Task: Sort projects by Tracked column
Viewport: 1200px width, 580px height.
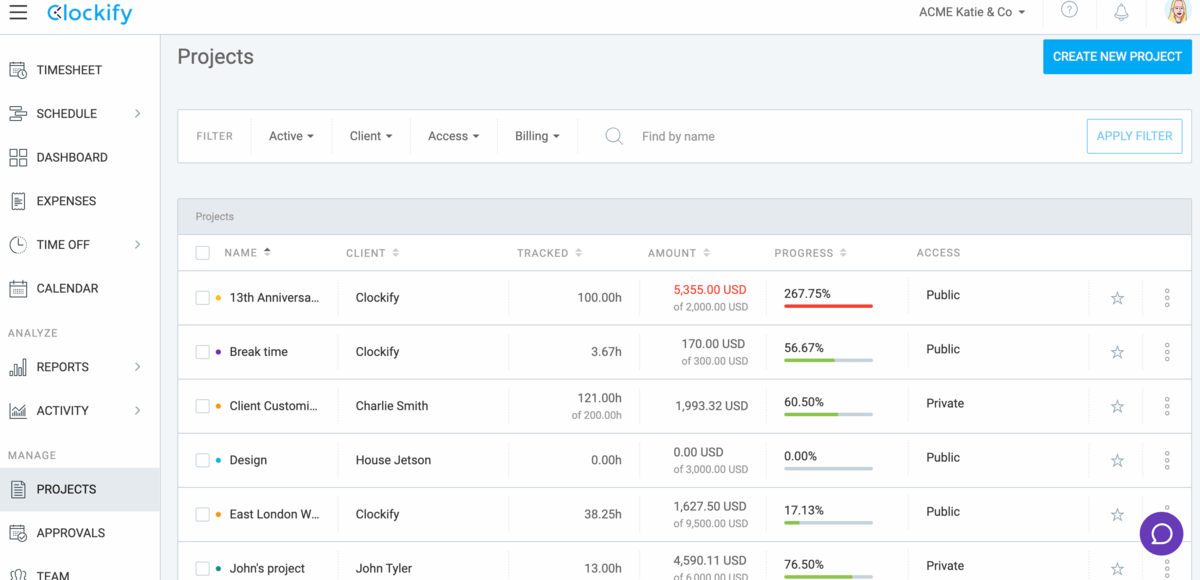Action: [x=550, y=253]
